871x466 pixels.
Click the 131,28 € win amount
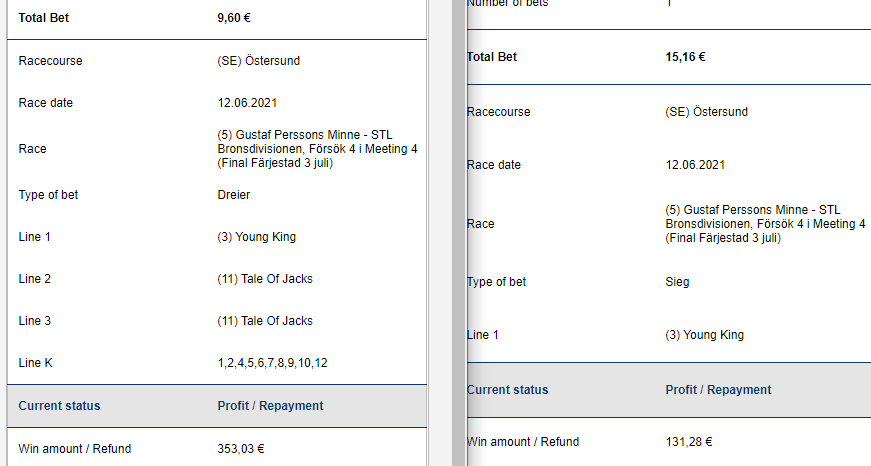(x=689, y=442)
